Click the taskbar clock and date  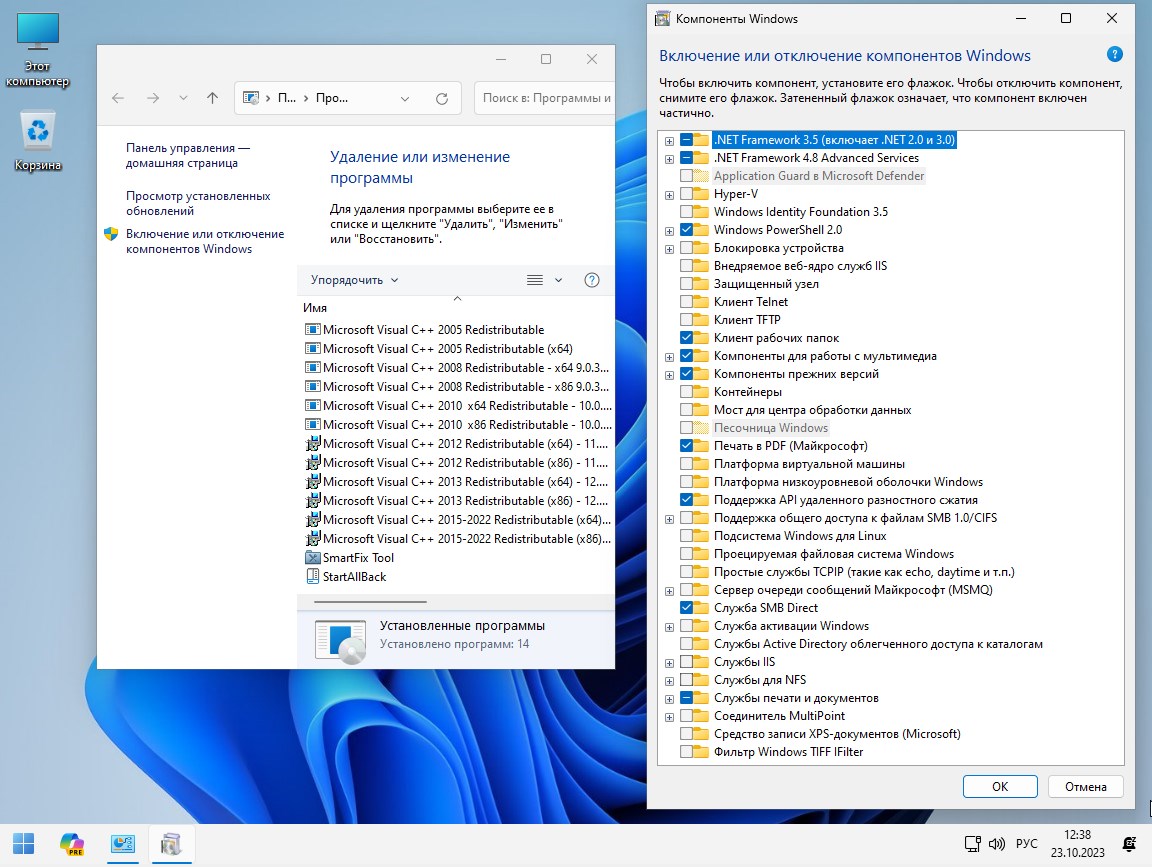click(x=1077, y=843)
